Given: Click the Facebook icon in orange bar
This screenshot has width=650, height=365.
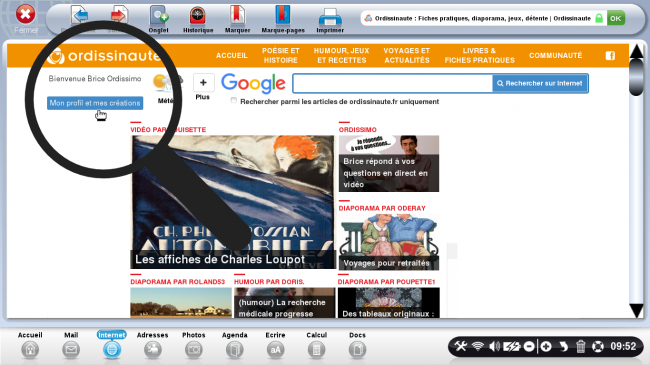Looking at the screenshot, I should coord(610,55).
